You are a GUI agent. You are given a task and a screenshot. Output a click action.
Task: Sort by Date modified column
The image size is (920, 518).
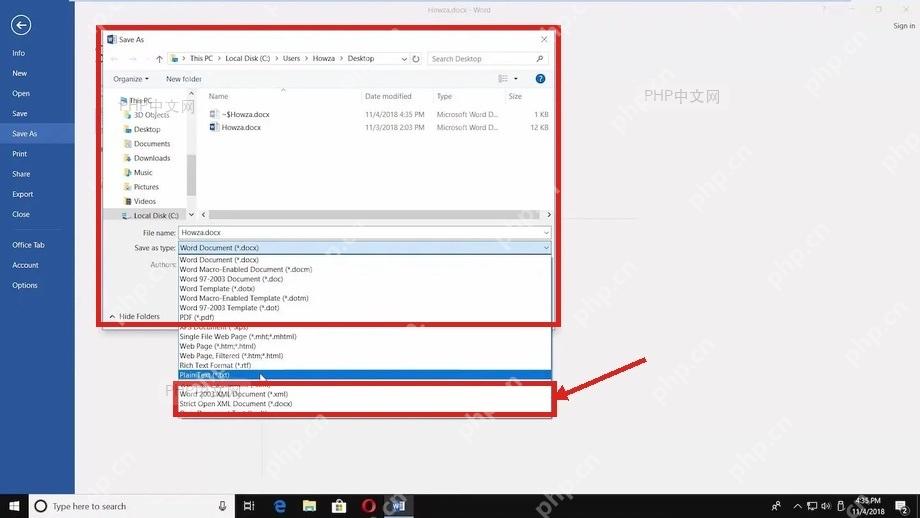point(388,96)
